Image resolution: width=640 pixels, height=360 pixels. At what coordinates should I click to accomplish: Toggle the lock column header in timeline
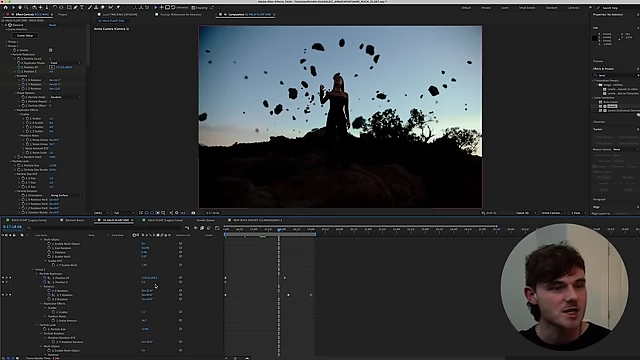coord(14,235)
